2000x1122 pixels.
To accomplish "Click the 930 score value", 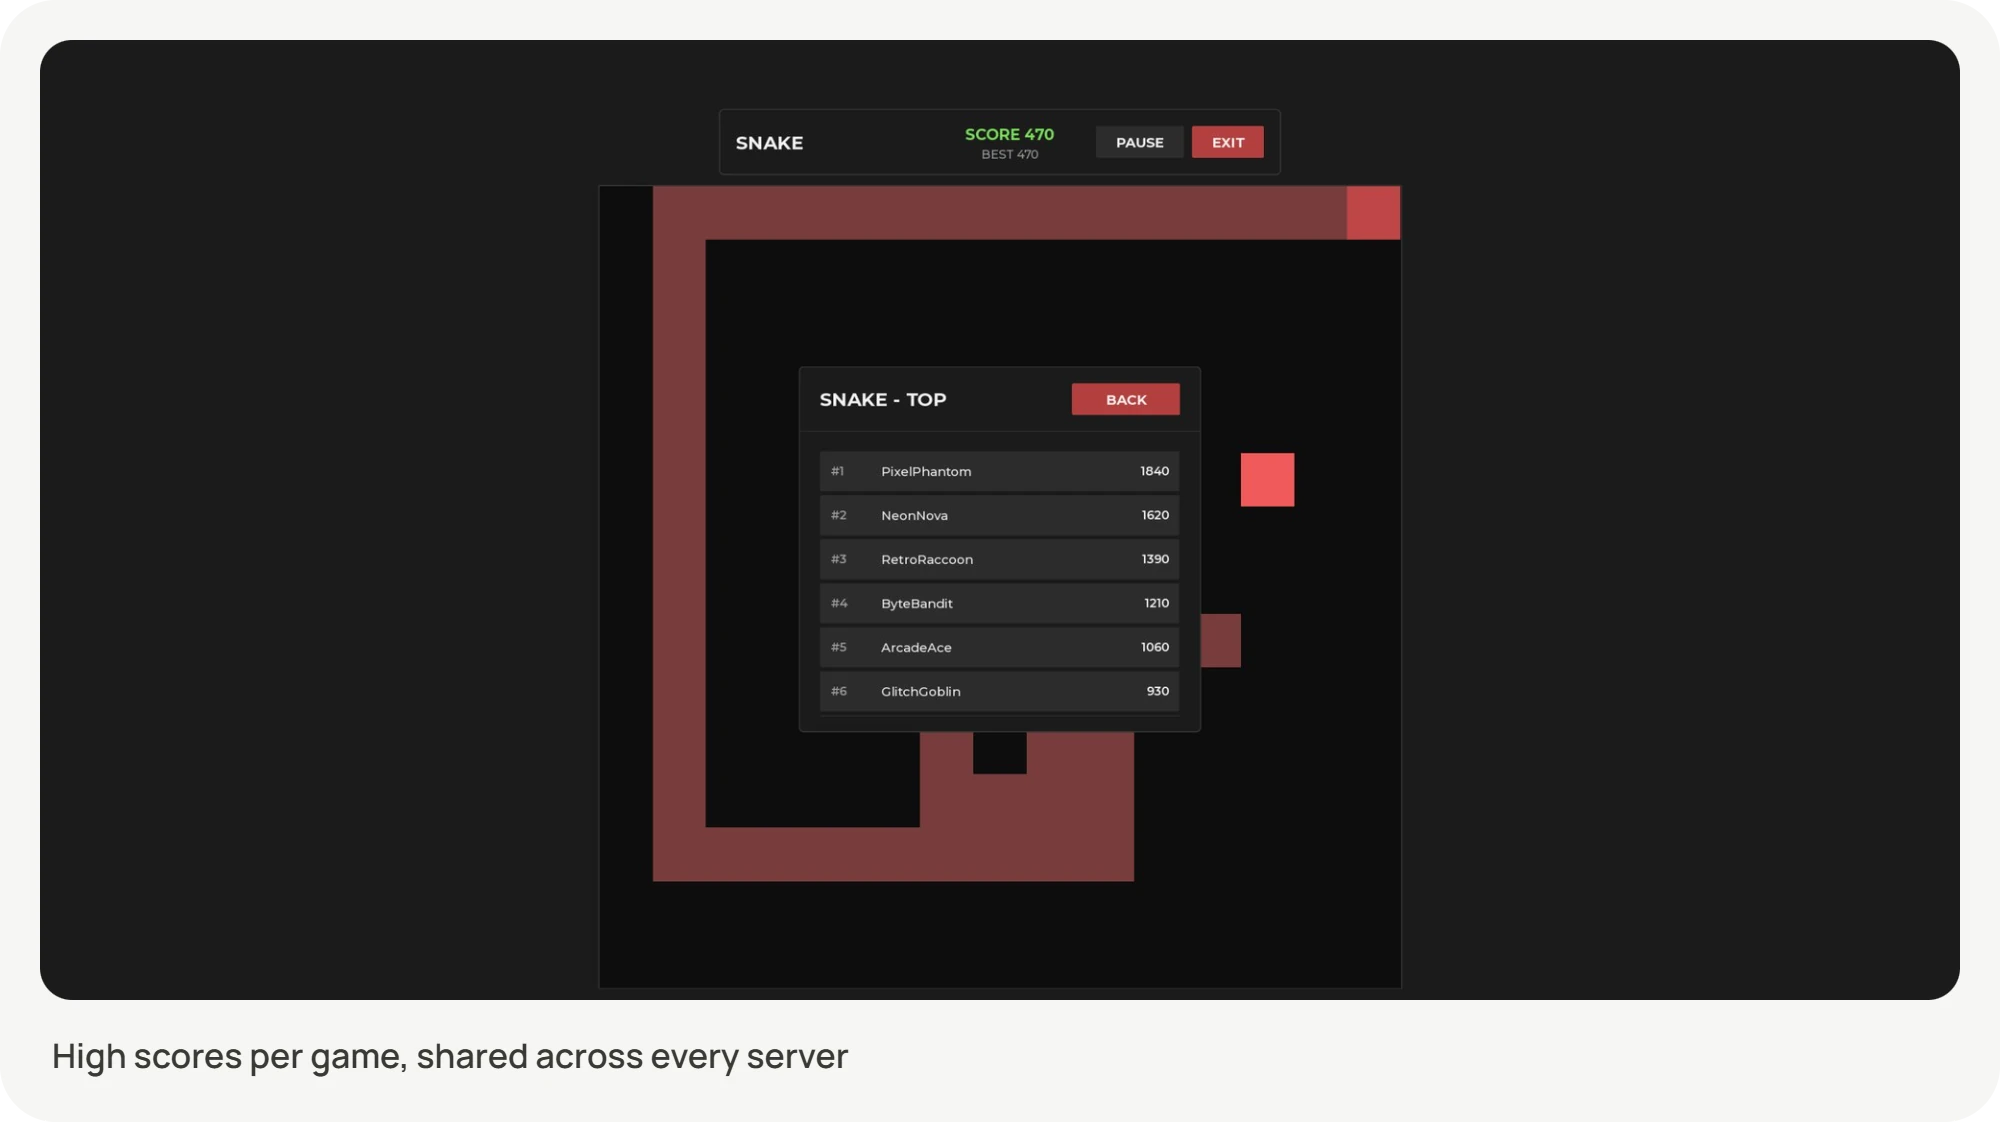I will coord(1157,691).
